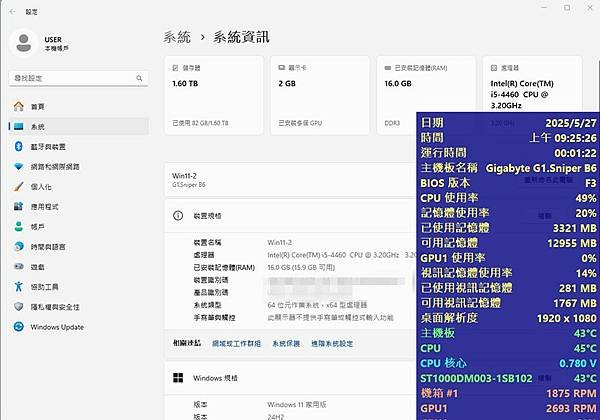The width and height of the screenshot is (600, 420).
Task: Click the 已使用視訊記憶體 281 MB row
Action: (x=508, y=288)
